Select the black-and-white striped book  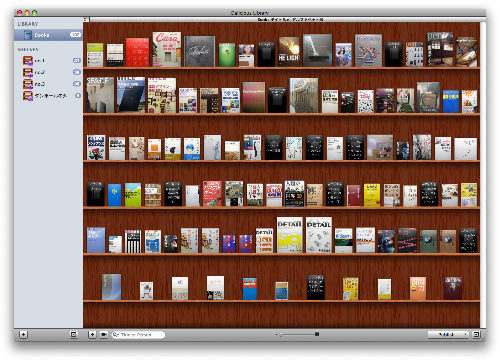(x=133, y=241)
